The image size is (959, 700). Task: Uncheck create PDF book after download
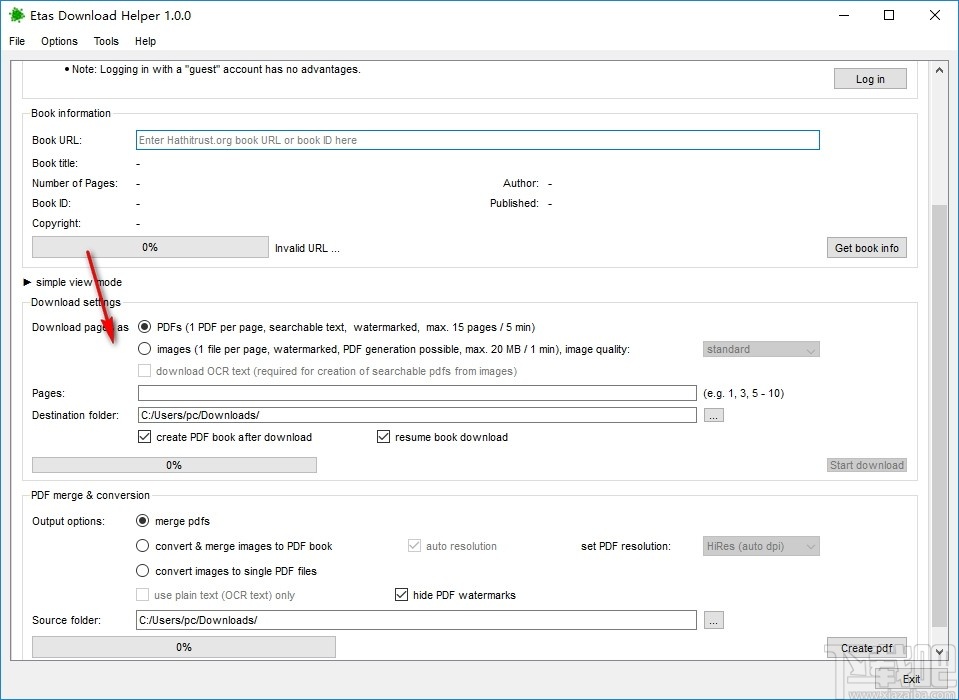pos(144,437)
